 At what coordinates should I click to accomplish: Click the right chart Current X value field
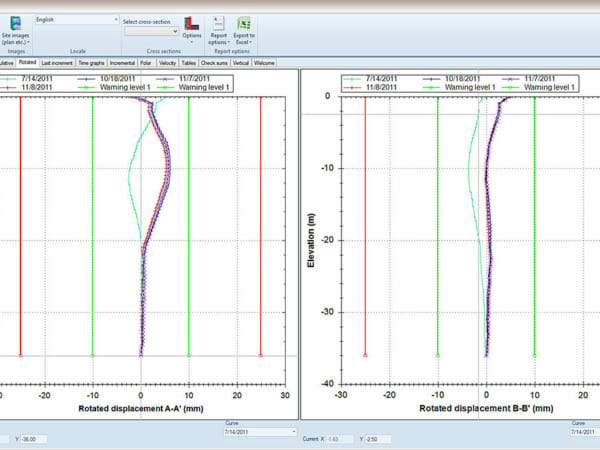340,439
